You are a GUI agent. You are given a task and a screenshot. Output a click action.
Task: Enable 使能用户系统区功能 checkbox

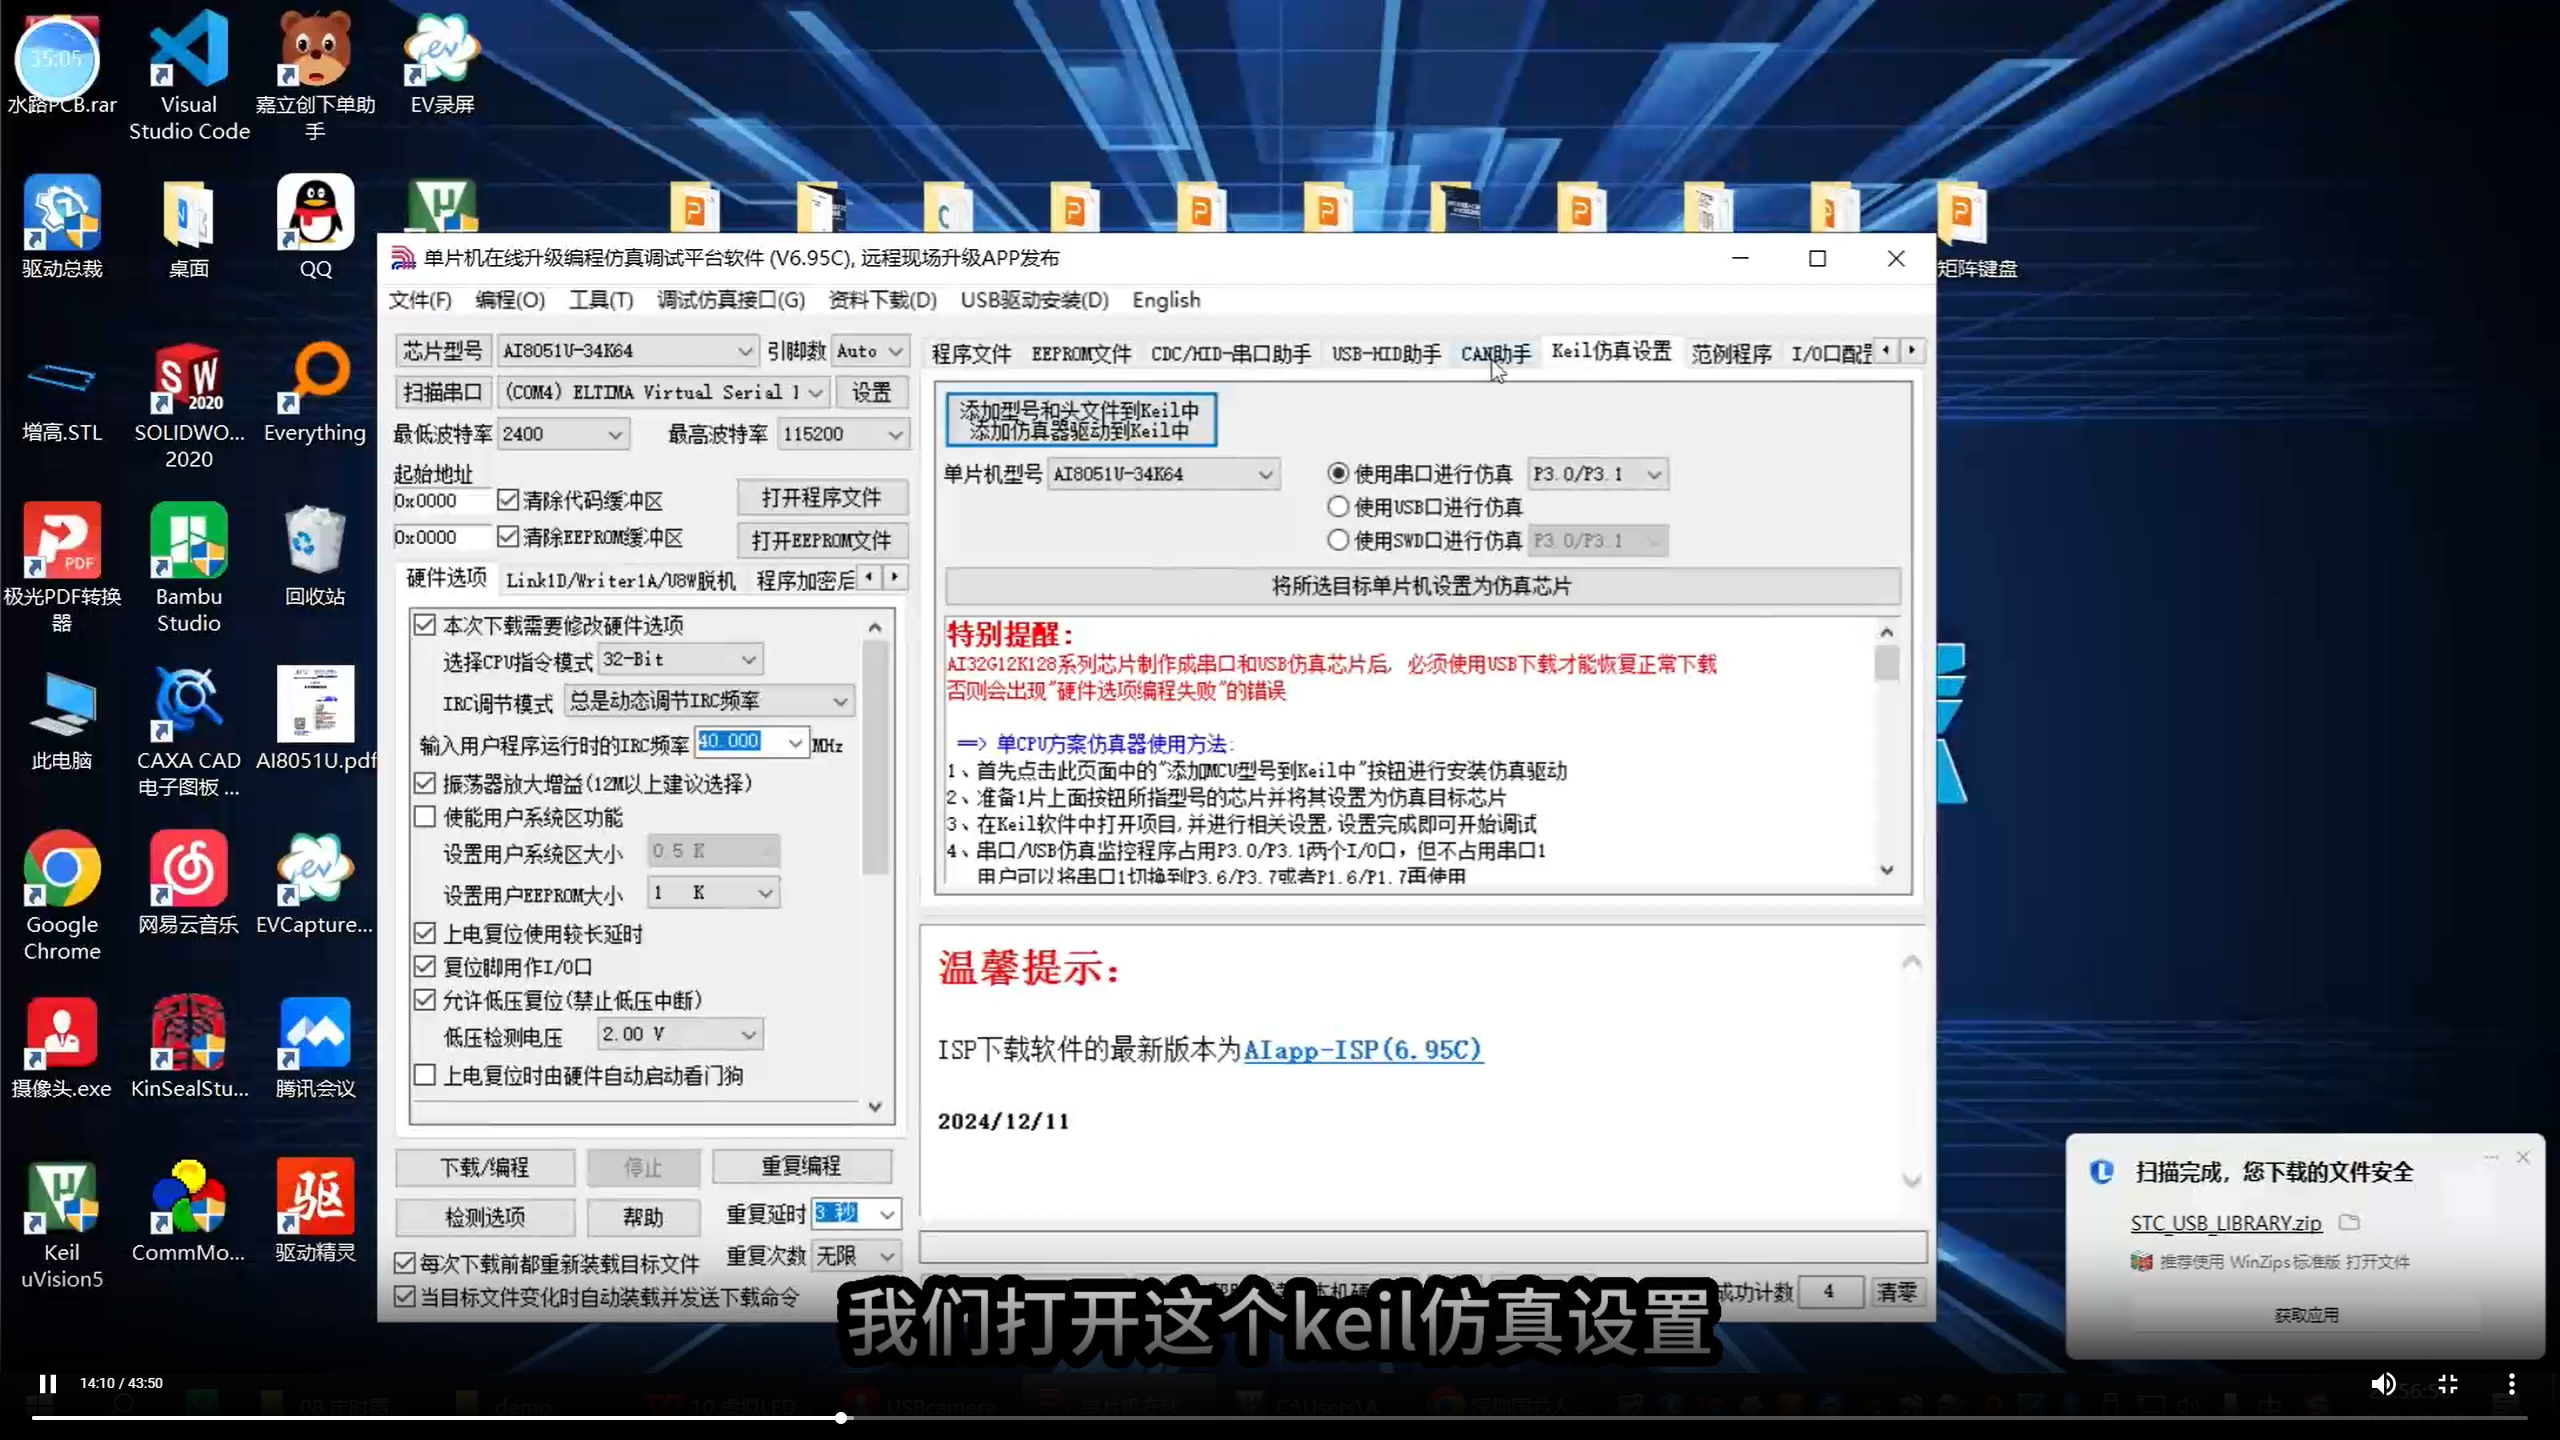click(x=424, y=817)
